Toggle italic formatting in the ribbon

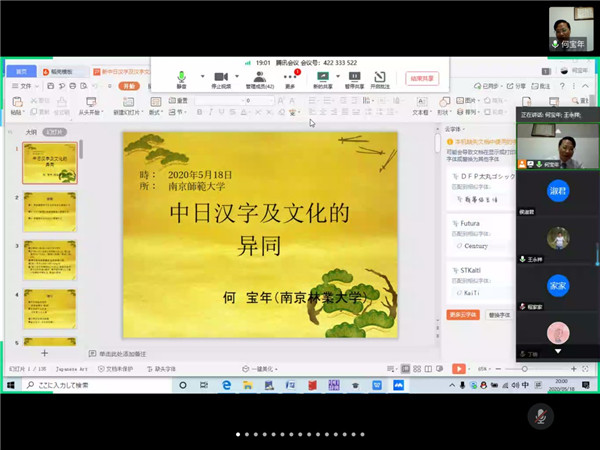coord(210,112)
